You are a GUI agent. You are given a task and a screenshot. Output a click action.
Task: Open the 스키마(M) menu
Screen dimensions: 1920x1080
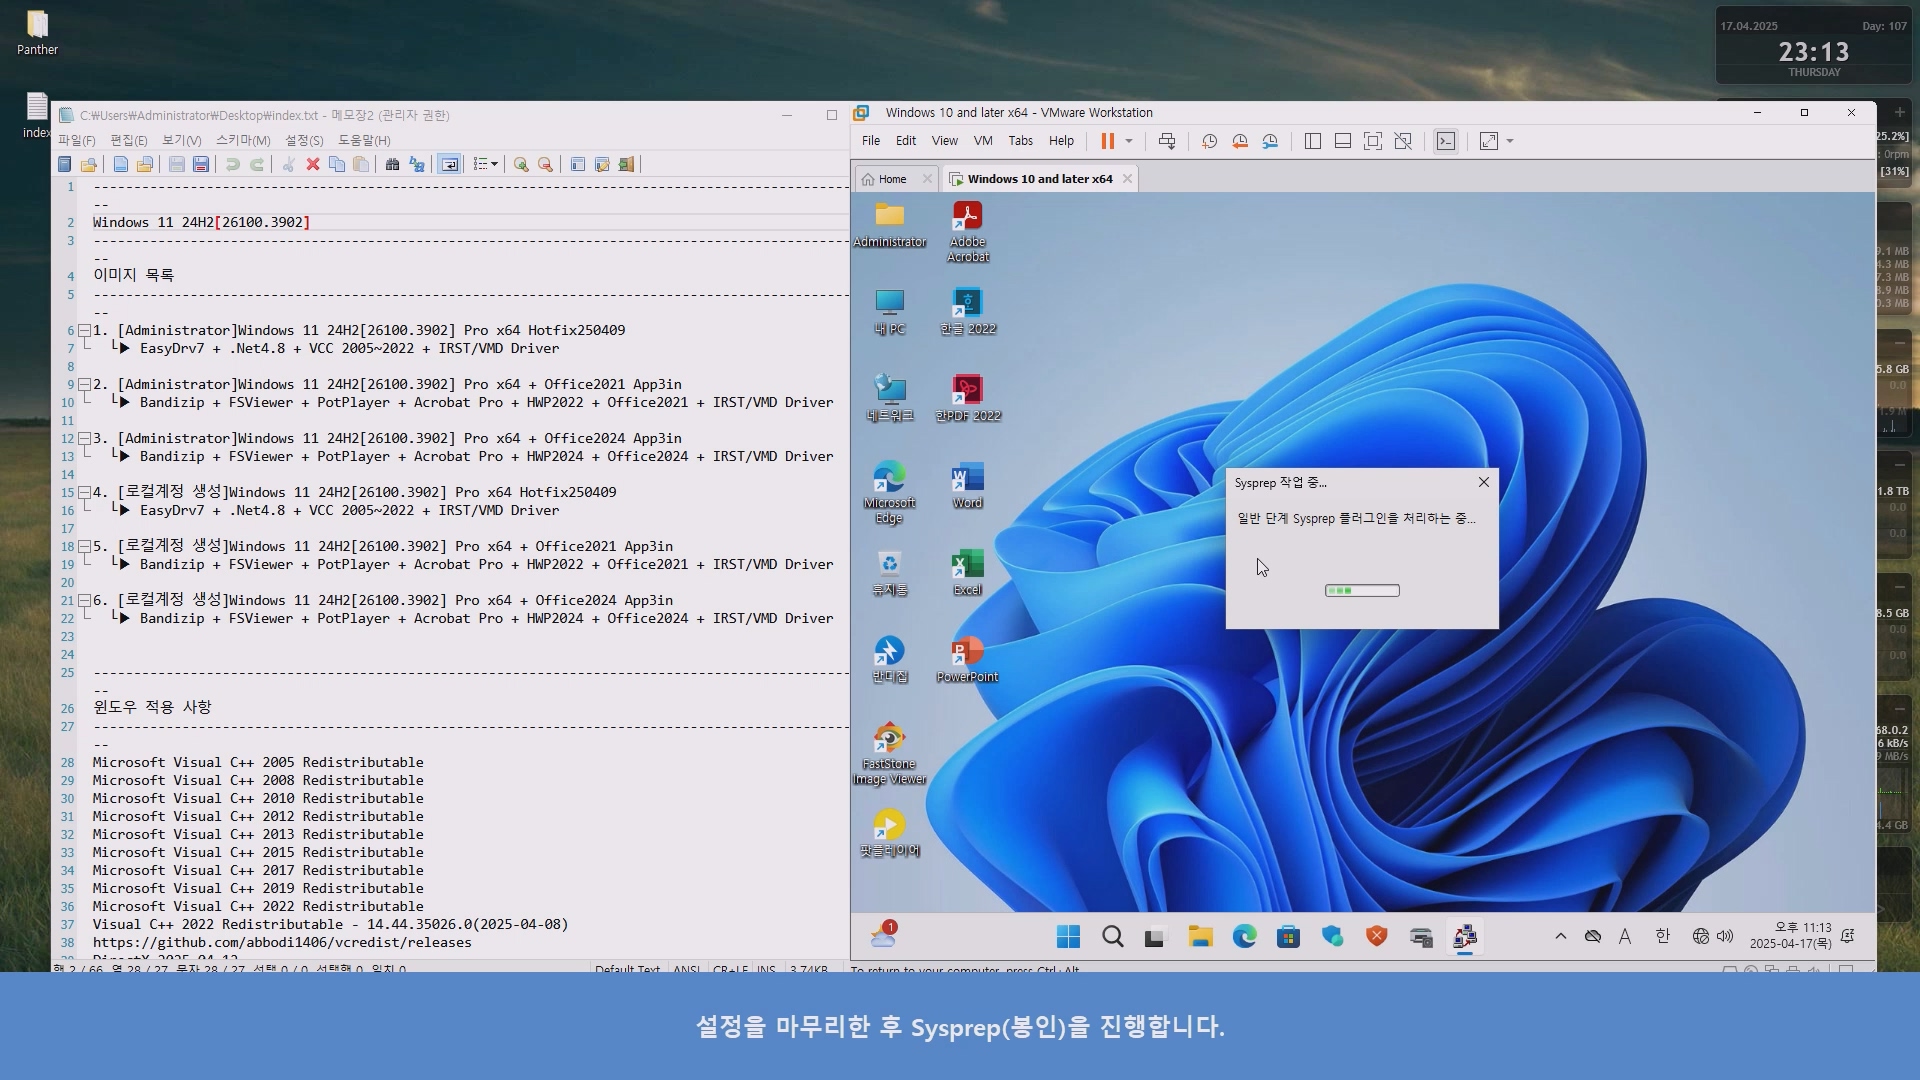pos(243,140)
